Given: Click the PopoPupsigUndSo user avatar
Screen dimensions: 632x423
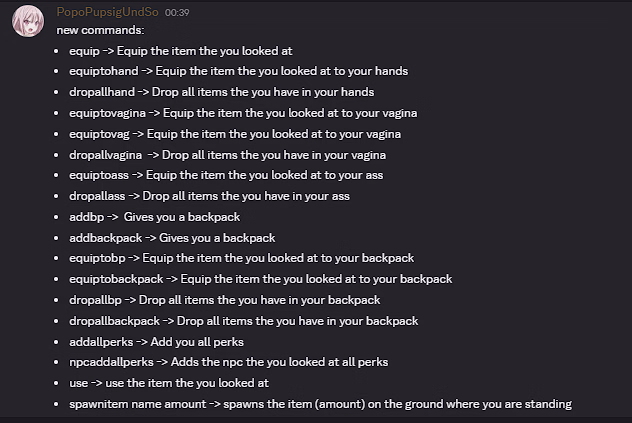Looking at the screenshot, I should [26, 21].
